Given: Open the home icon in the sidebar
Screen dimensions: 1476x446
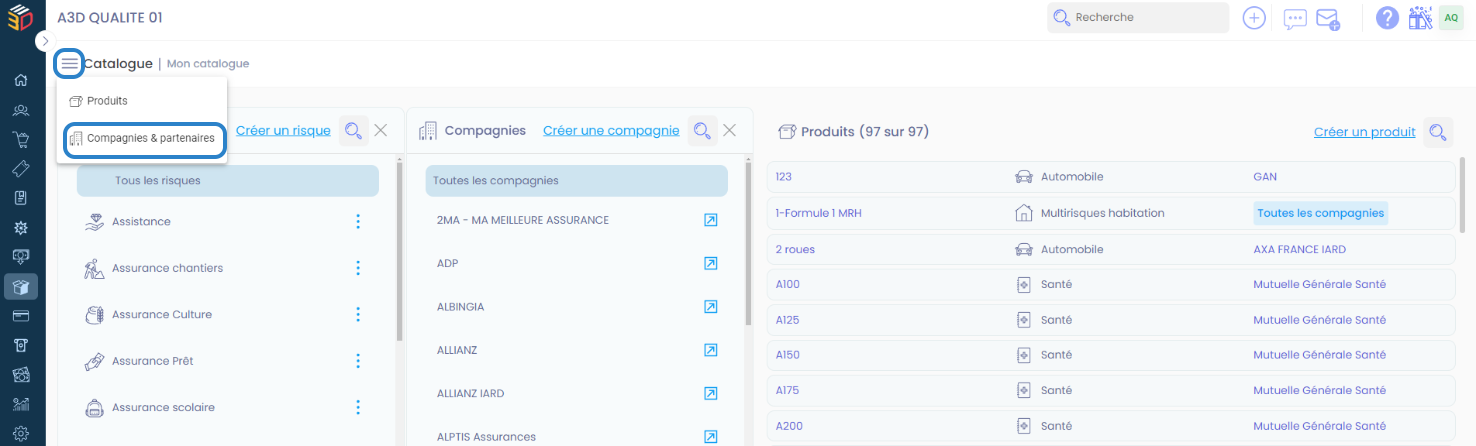Looking at the screenshot, I should (x=21, y=80).
